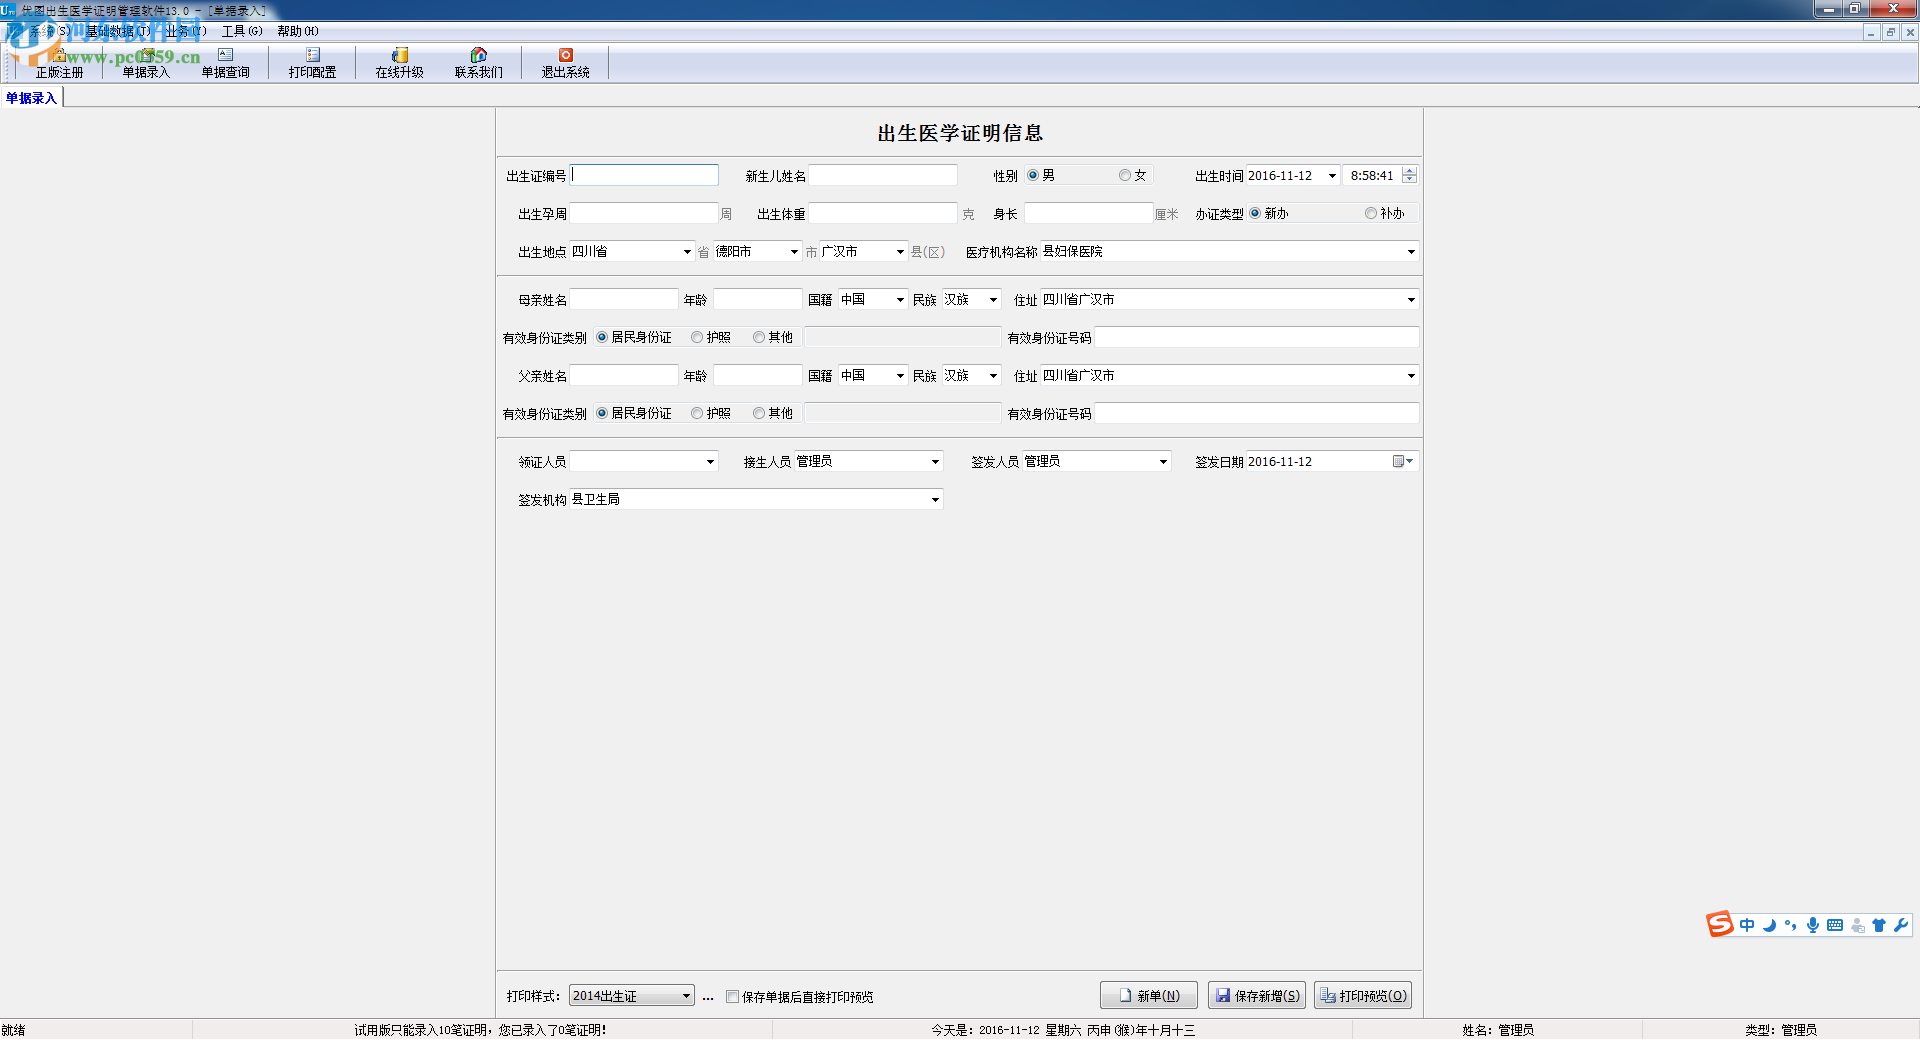1920x1040 pixels.
Task: Open Sogou wrench toolbox icon
Action: (x=1901, y=925)
